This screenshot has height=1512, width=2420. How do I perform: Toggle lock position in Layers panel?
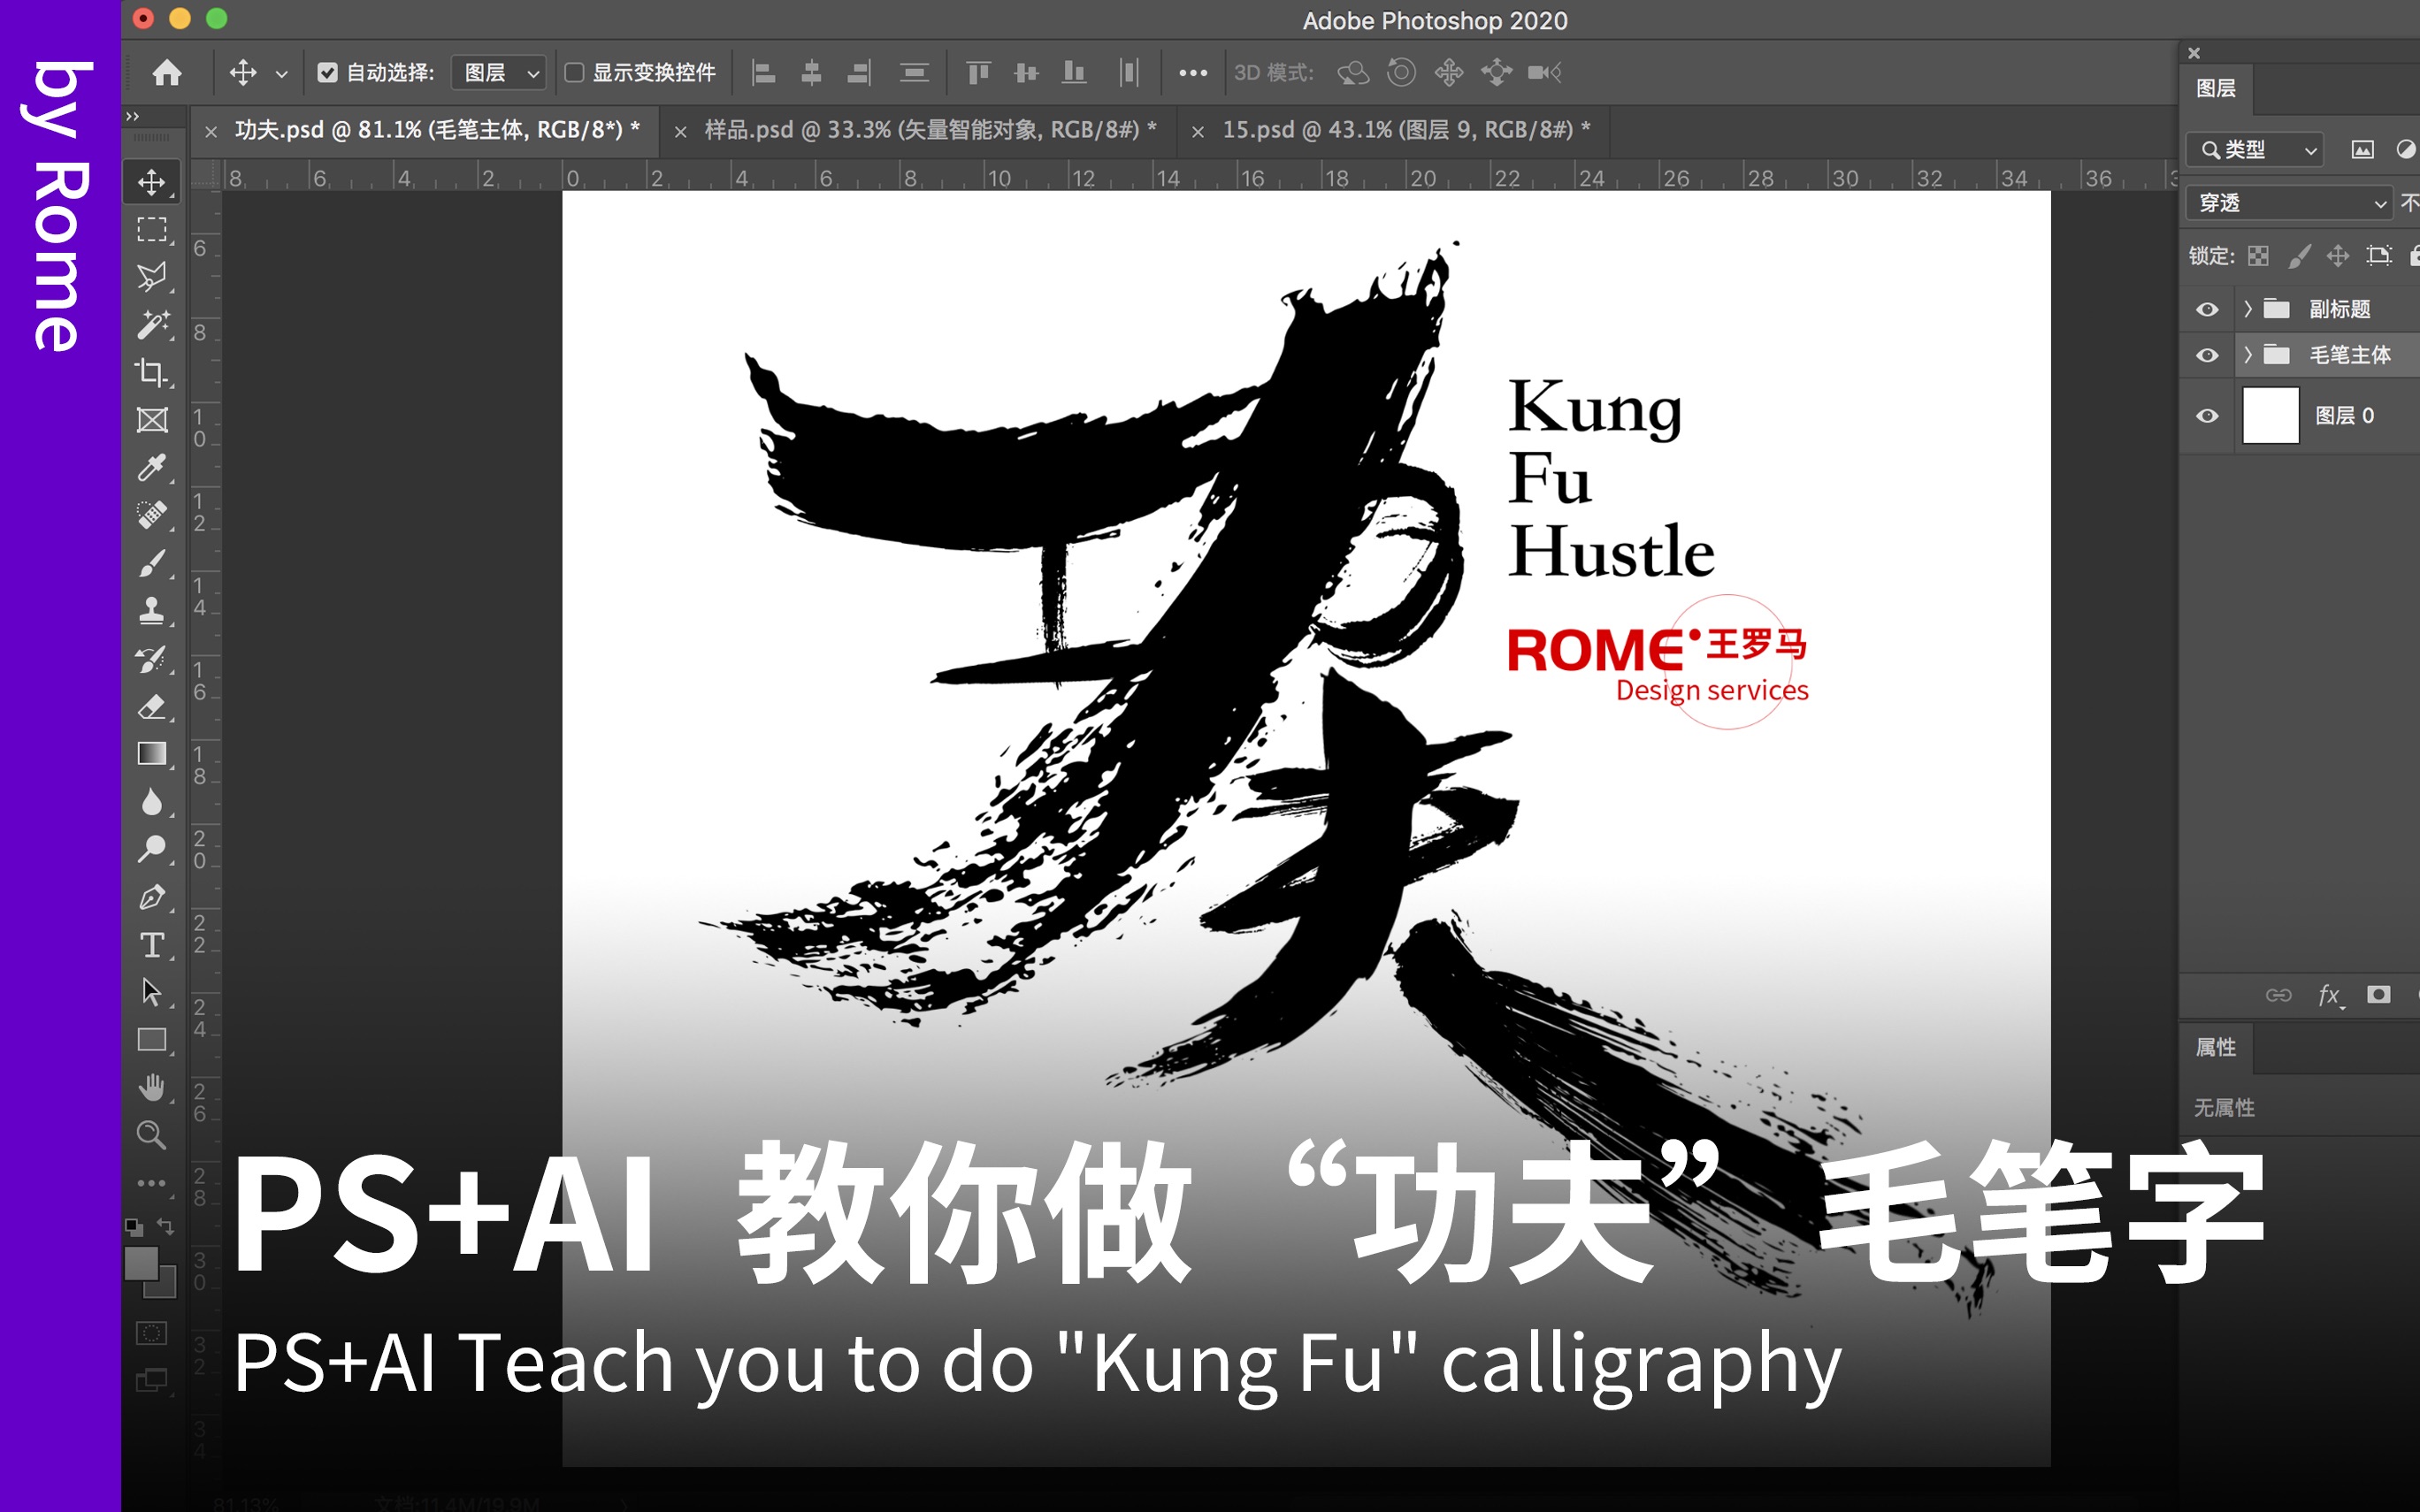tap(2338, 256)
